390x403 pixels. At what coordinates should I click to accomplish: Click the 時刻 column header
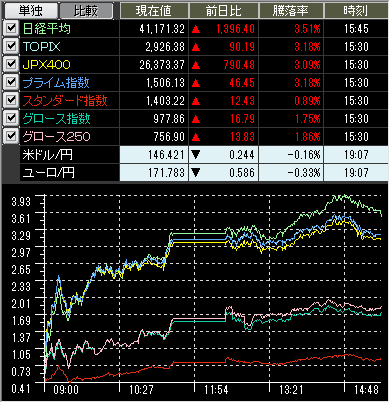[x=356, y=11]
